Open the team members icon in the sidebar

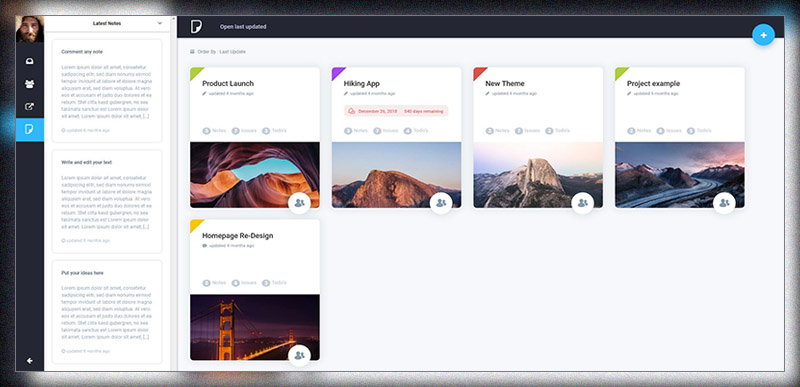(30, 84)
